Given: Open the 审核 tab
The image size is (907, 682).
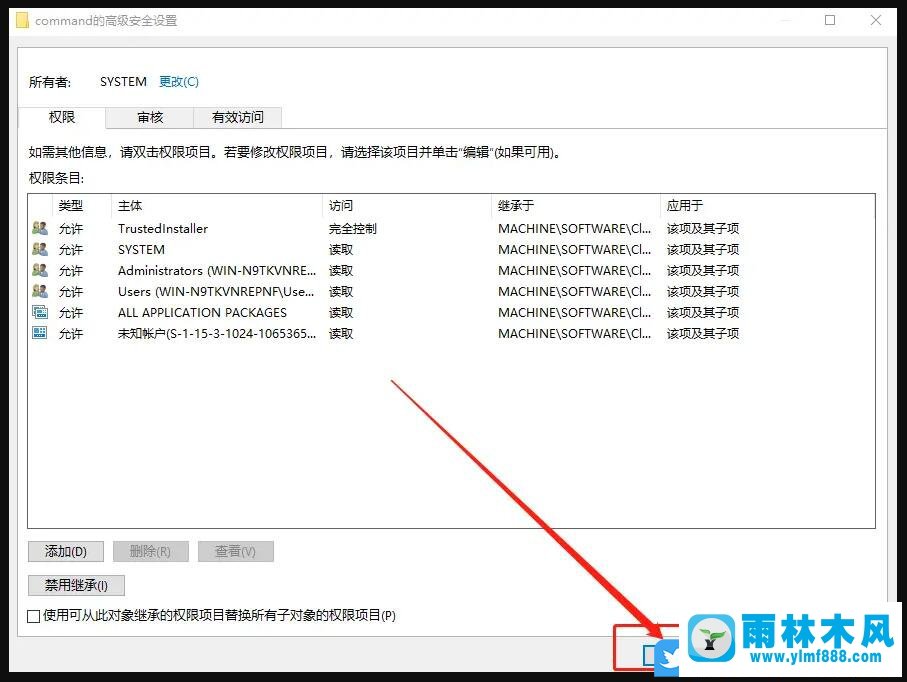Looking at the screenshot, I should click(x=150, y=117).
